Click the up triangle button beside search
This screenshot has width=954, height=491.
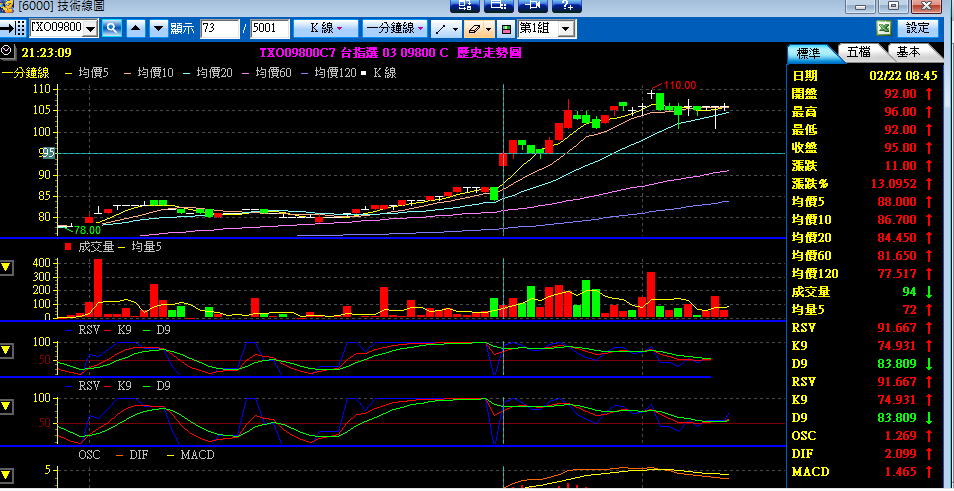[x=137, y=28]
